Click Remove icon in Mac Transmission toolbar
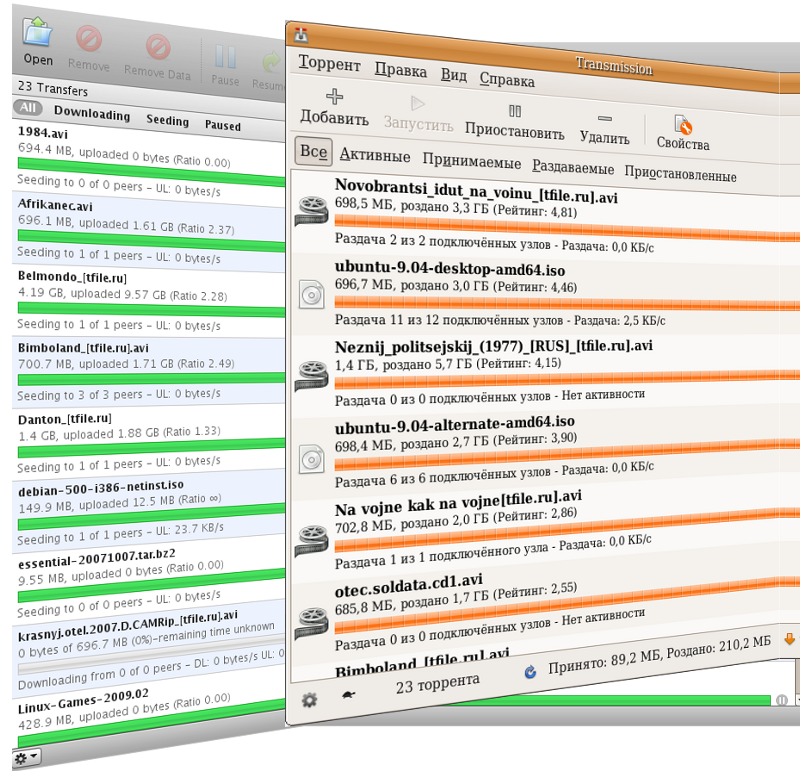The image size is (800, 771). [89, 39]
